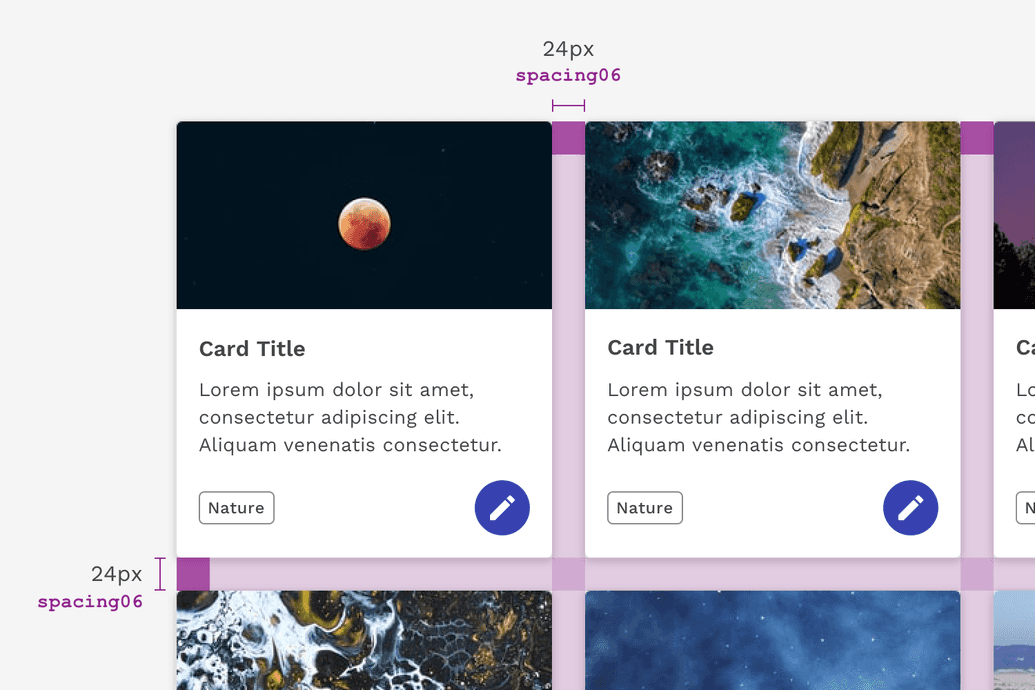Click the vertical measurement bracket left of the cards
Viewport: 1035px width, 690px height.
[x=160, y=574]
